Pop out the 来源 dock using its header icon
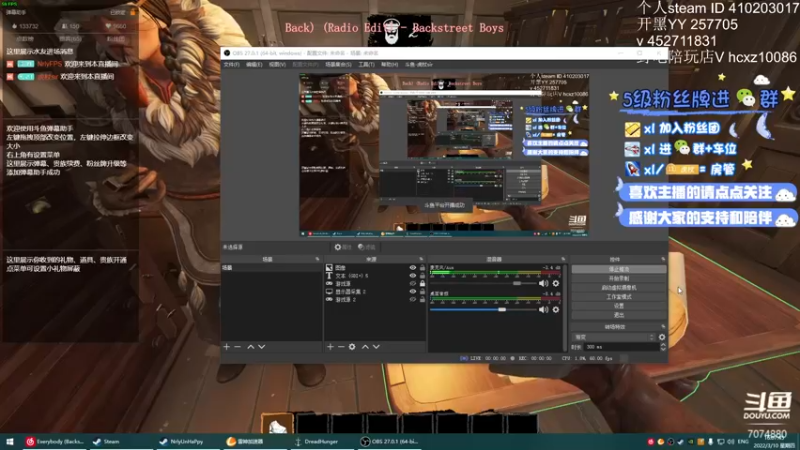The width and height of the screenshot is (800, 450). pyautogui.click(x=421, y=259)
